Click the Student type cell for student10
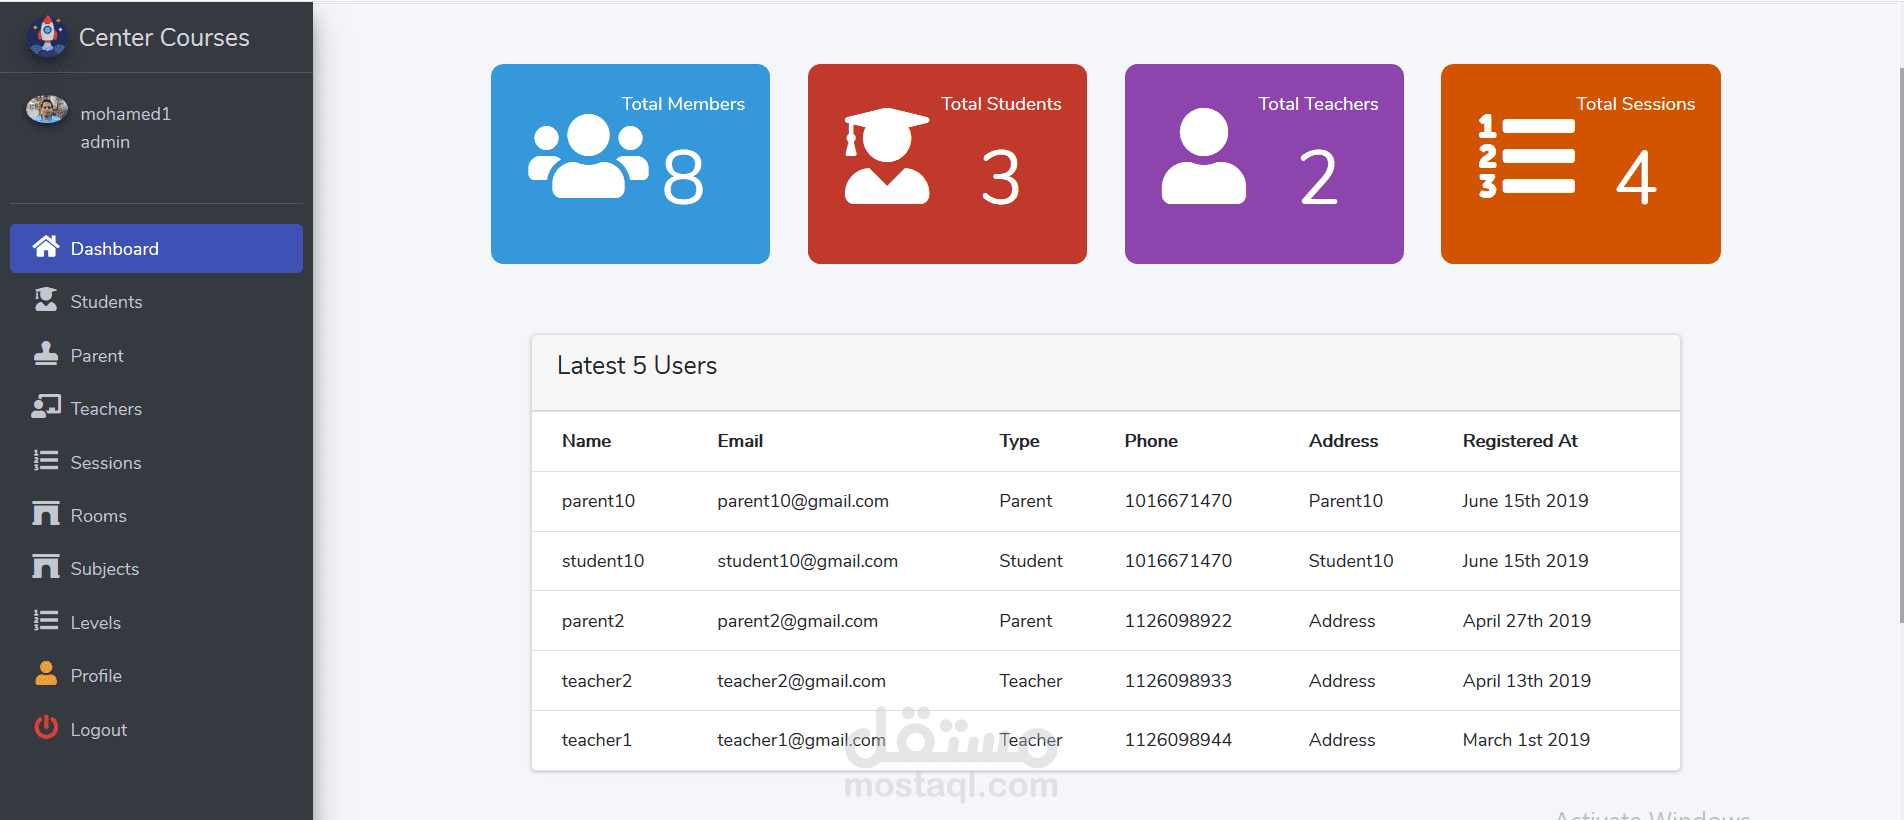This screenshot has width=1904, height=820. pos(1030,561)
